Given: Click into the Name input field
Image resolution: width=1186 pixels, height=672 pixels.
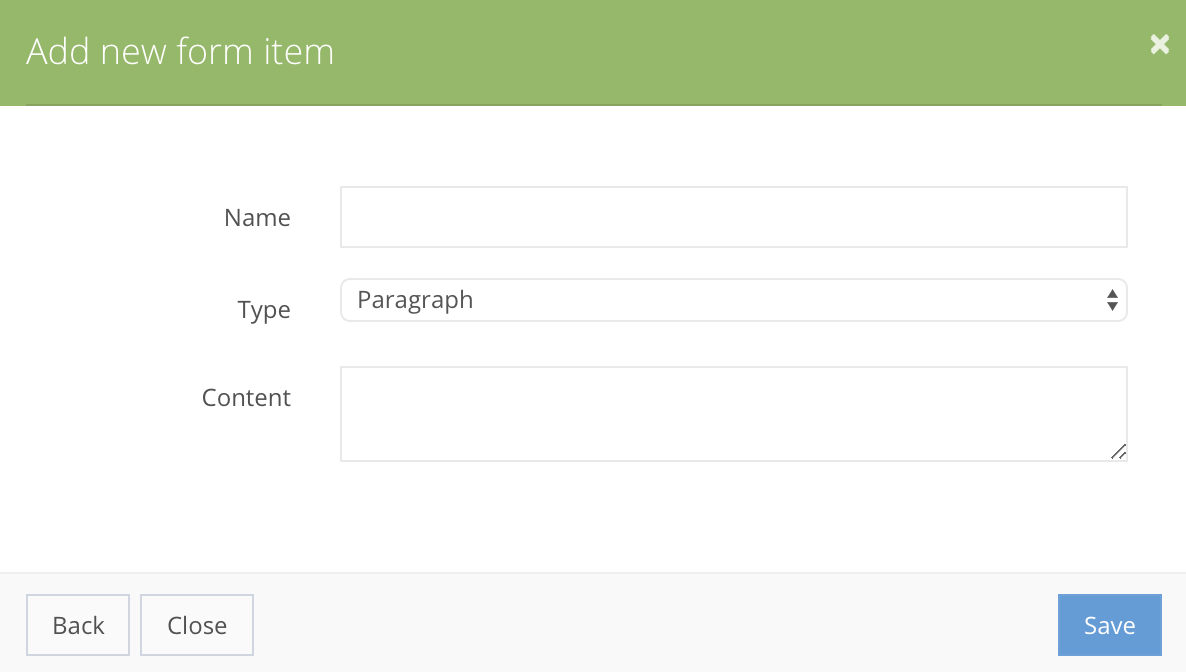Looking at the screenshot, I should 734,216.
